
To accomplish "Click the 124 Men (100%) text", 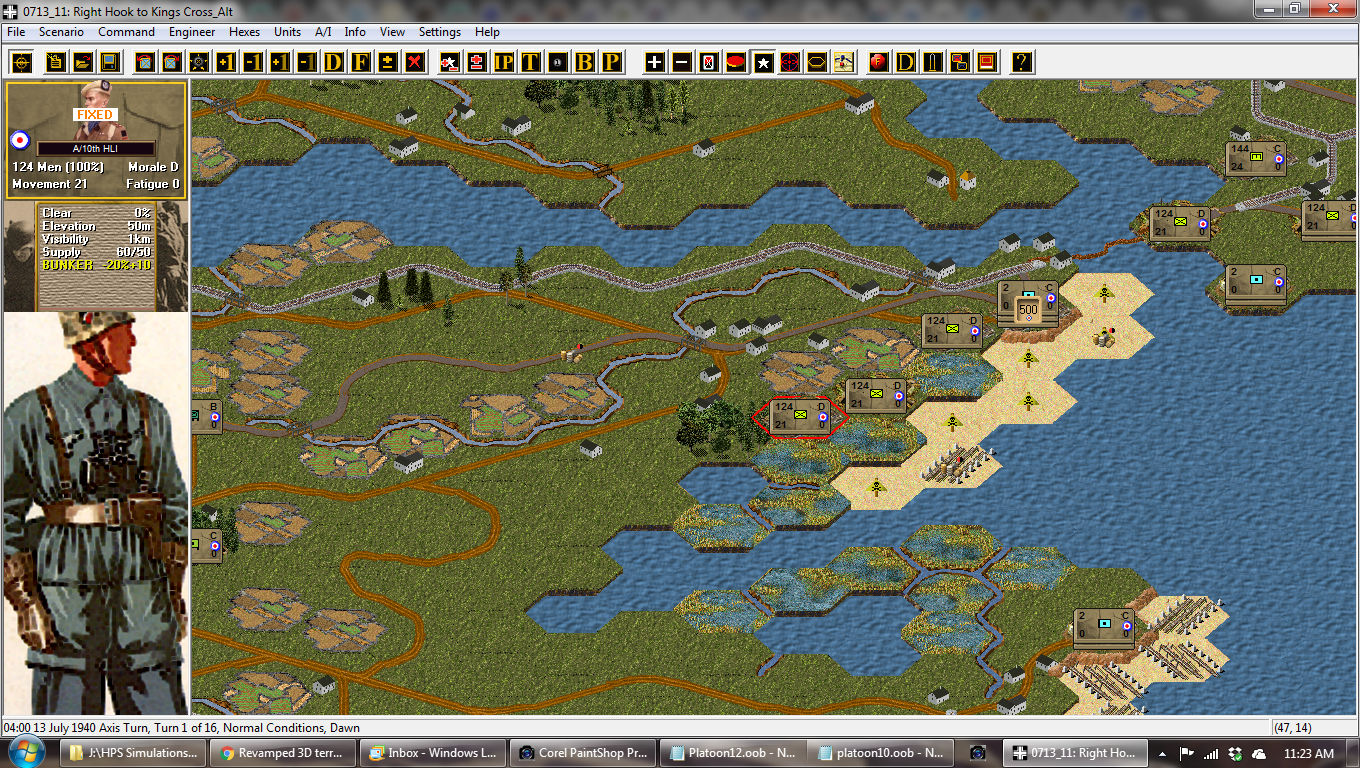I will (58, 167).
